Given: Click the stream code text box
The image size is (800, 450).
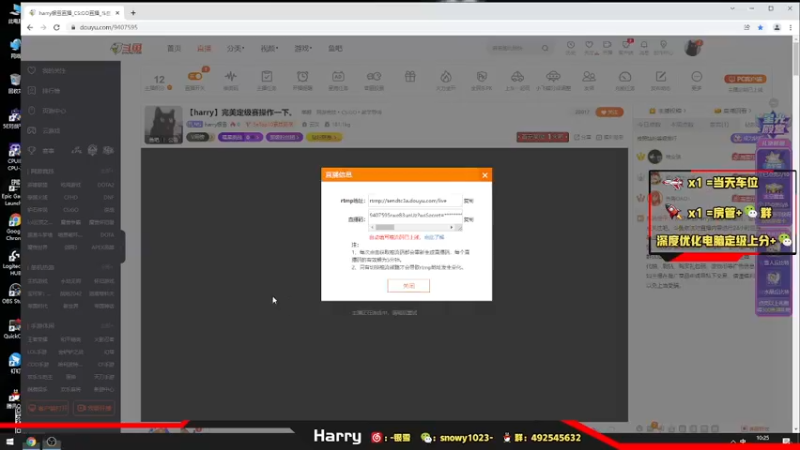Looking at the screenshot, I should pyautogui.click(x=415, y=215).
